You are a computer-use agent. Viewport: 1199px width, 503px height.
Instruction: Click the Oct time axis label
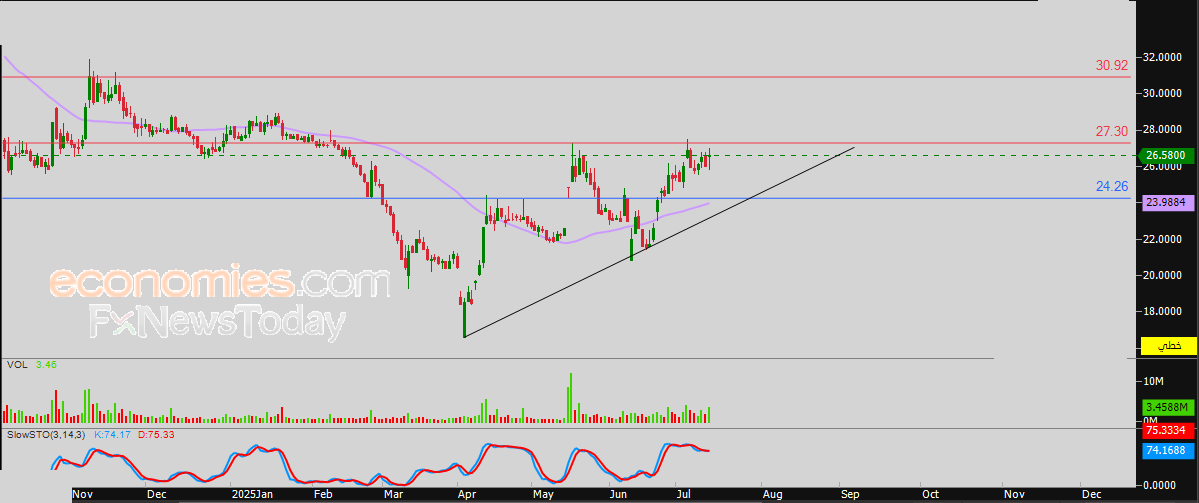click(930, 495)
